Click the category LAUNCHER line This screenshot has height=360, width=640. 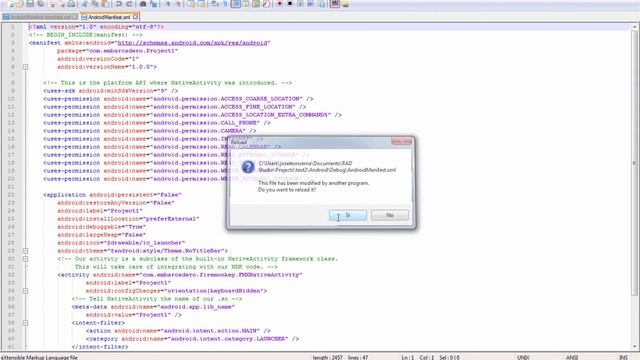coord(192,339)
